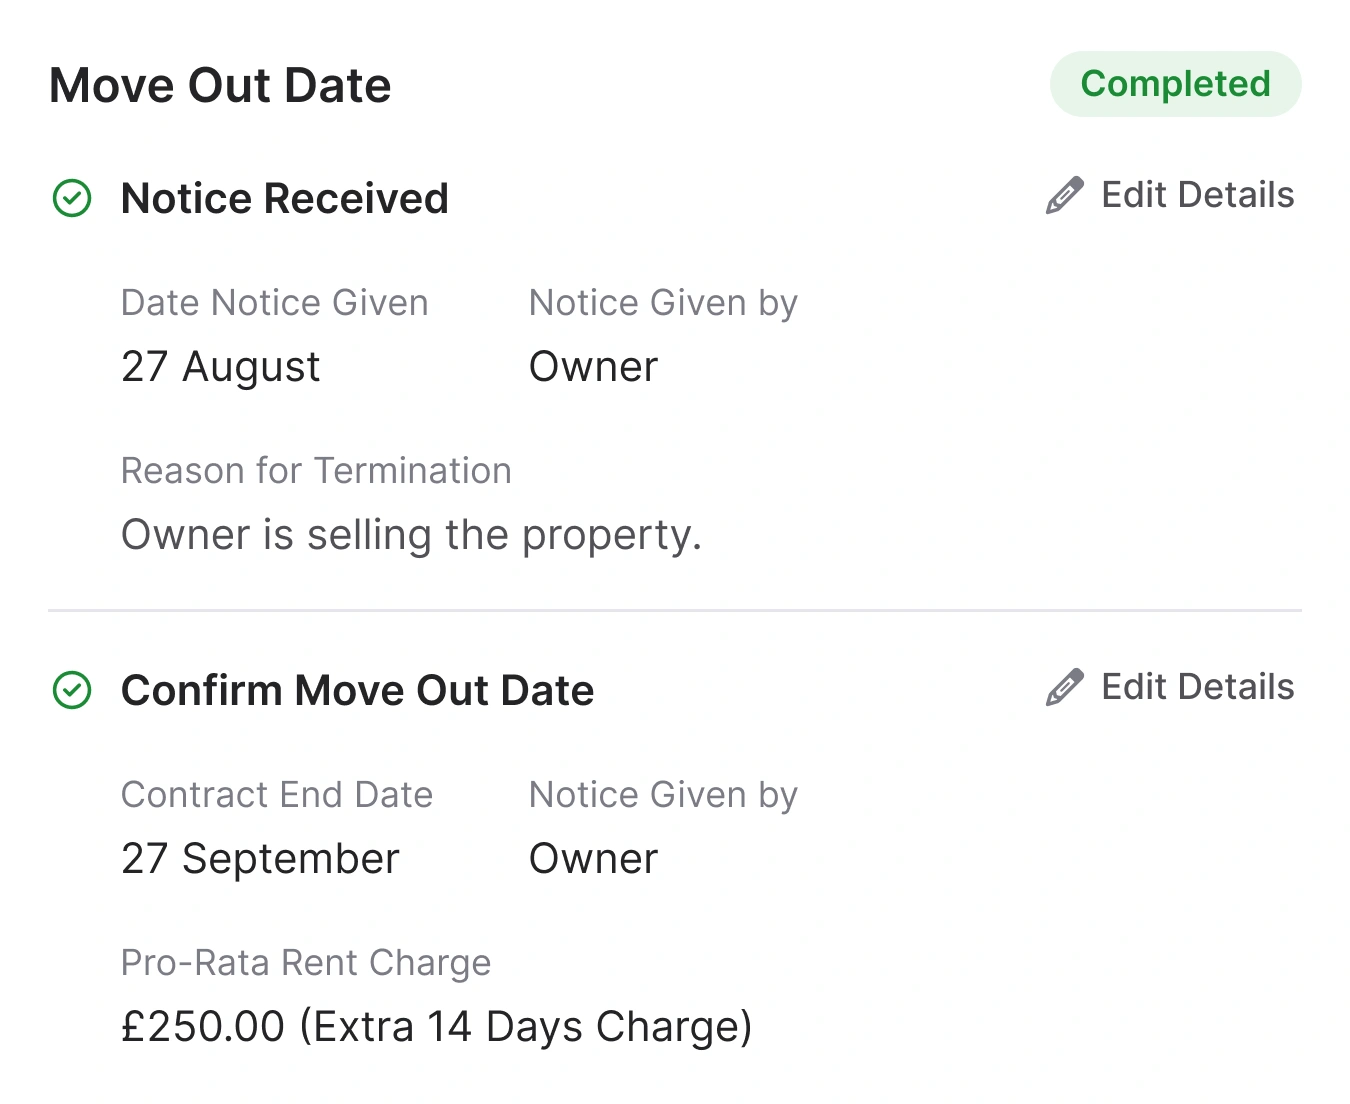This screenshot has width=1350, height=1104.
Task: Open Edit Details for Notice Received
Action: tap(1197, 194)
